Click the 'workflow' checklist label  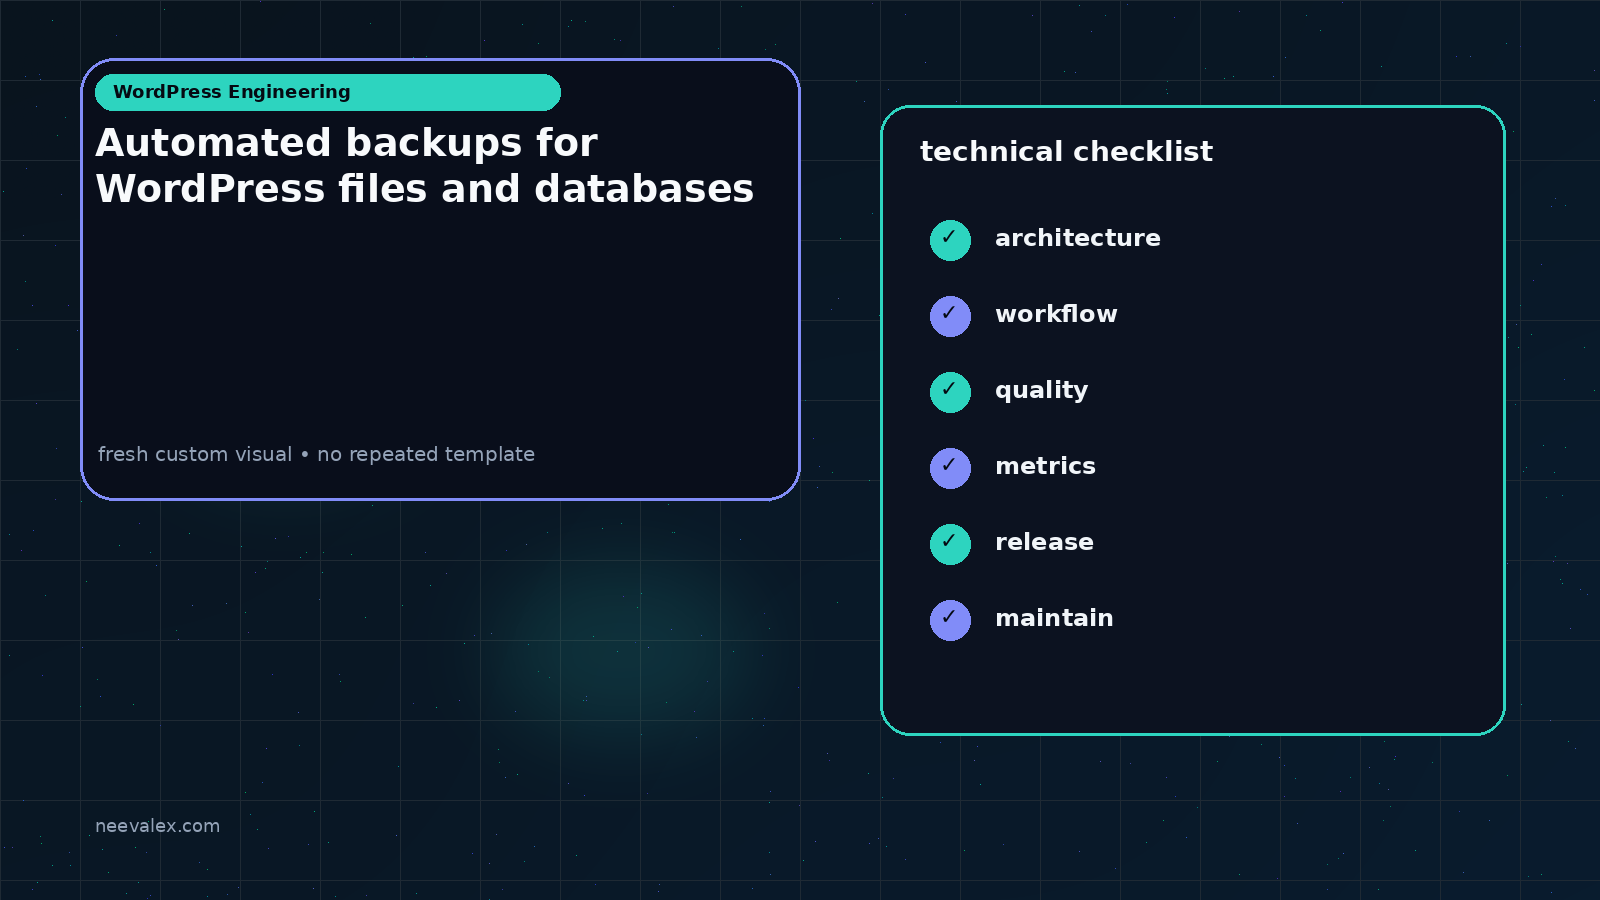click(x=1056, y=314)
